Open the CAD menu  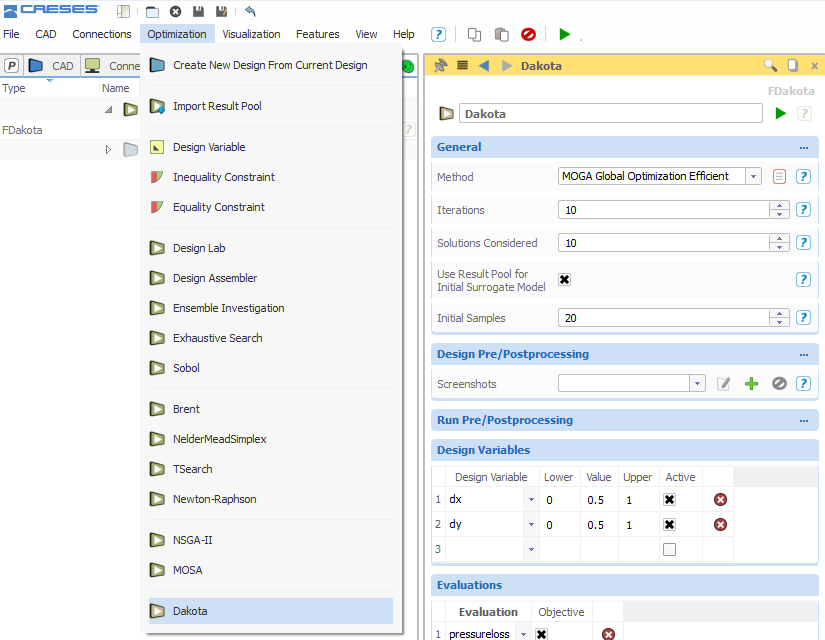point(46,34)
